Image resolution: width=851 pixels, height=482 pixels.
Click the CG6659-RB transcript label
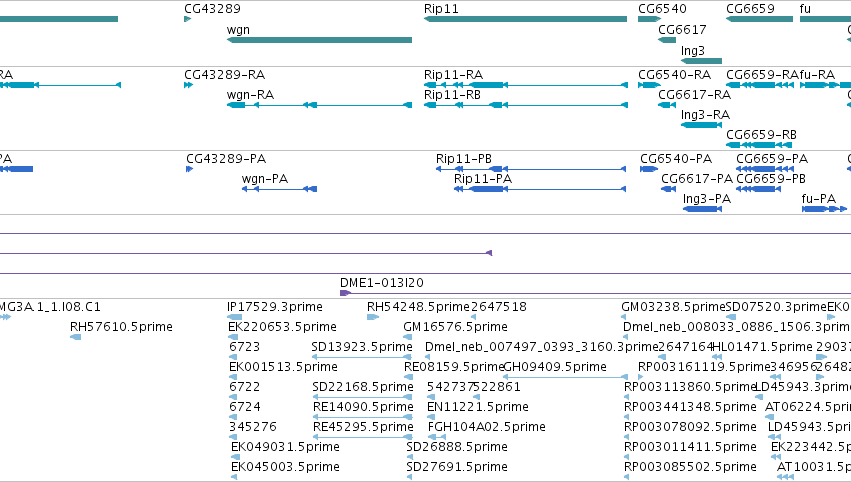coord(761,135)
